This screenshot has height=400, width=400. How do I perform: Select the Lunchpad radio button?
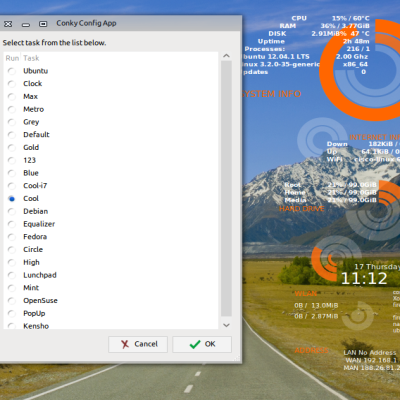(12, 275)
